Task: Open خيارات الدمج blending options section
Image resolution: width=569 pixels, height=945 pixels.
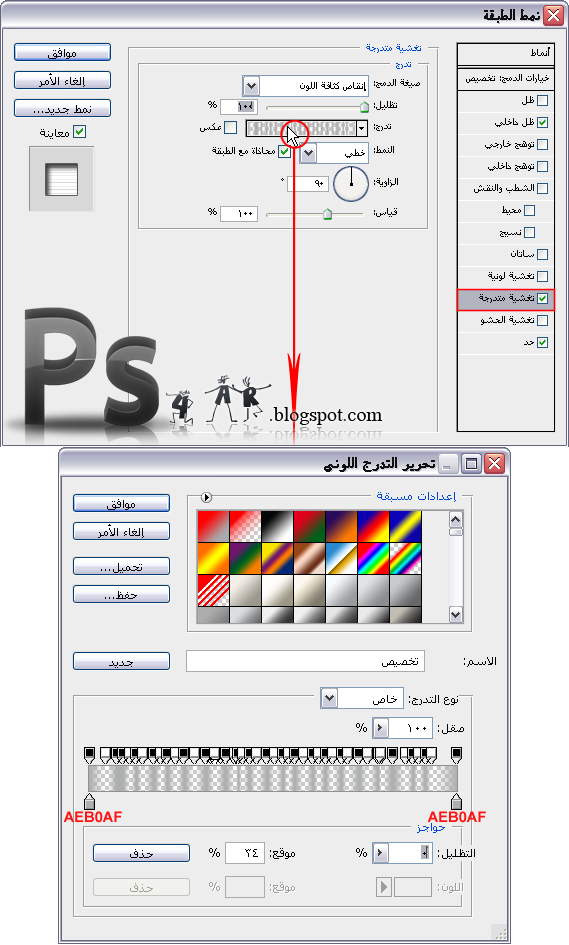Action: pyautogui.click(x=506, y=78)
